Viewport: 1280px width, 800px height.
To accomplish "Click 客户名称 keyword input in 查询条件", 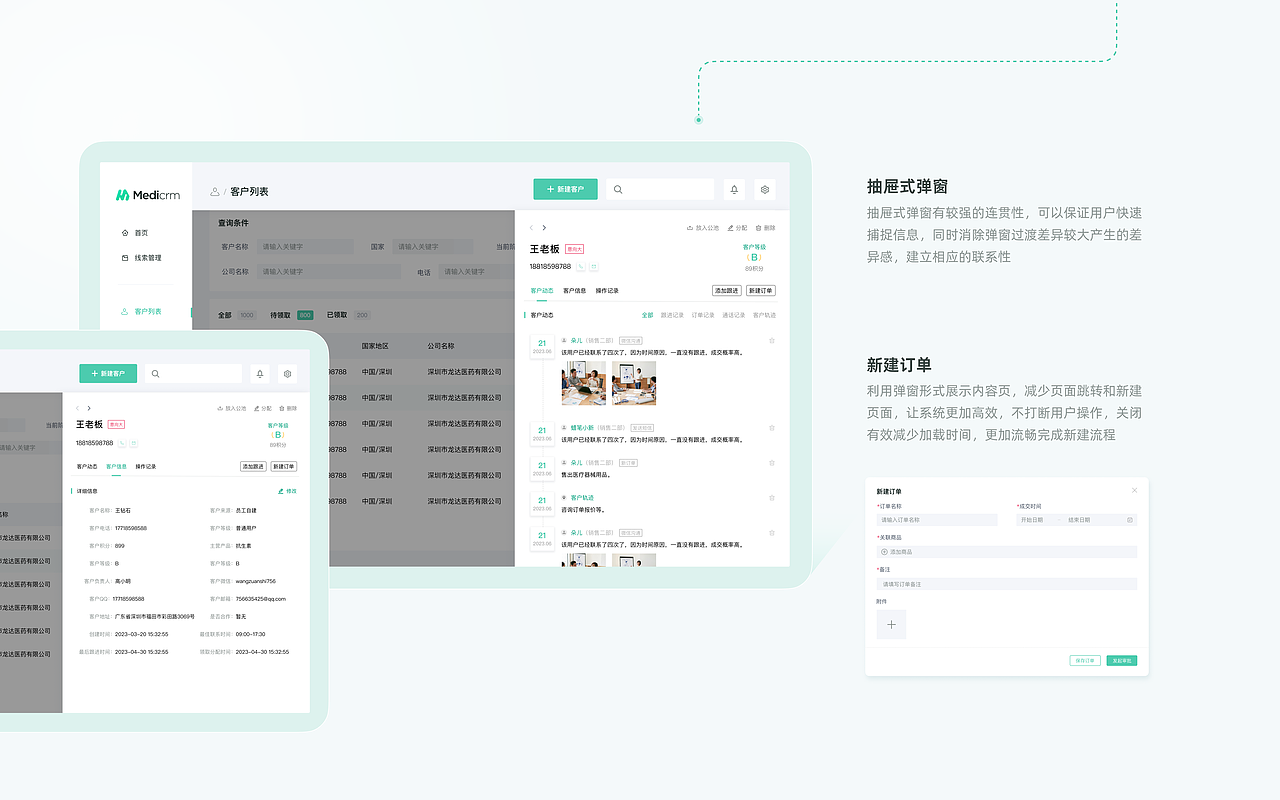I will point(306,246).
